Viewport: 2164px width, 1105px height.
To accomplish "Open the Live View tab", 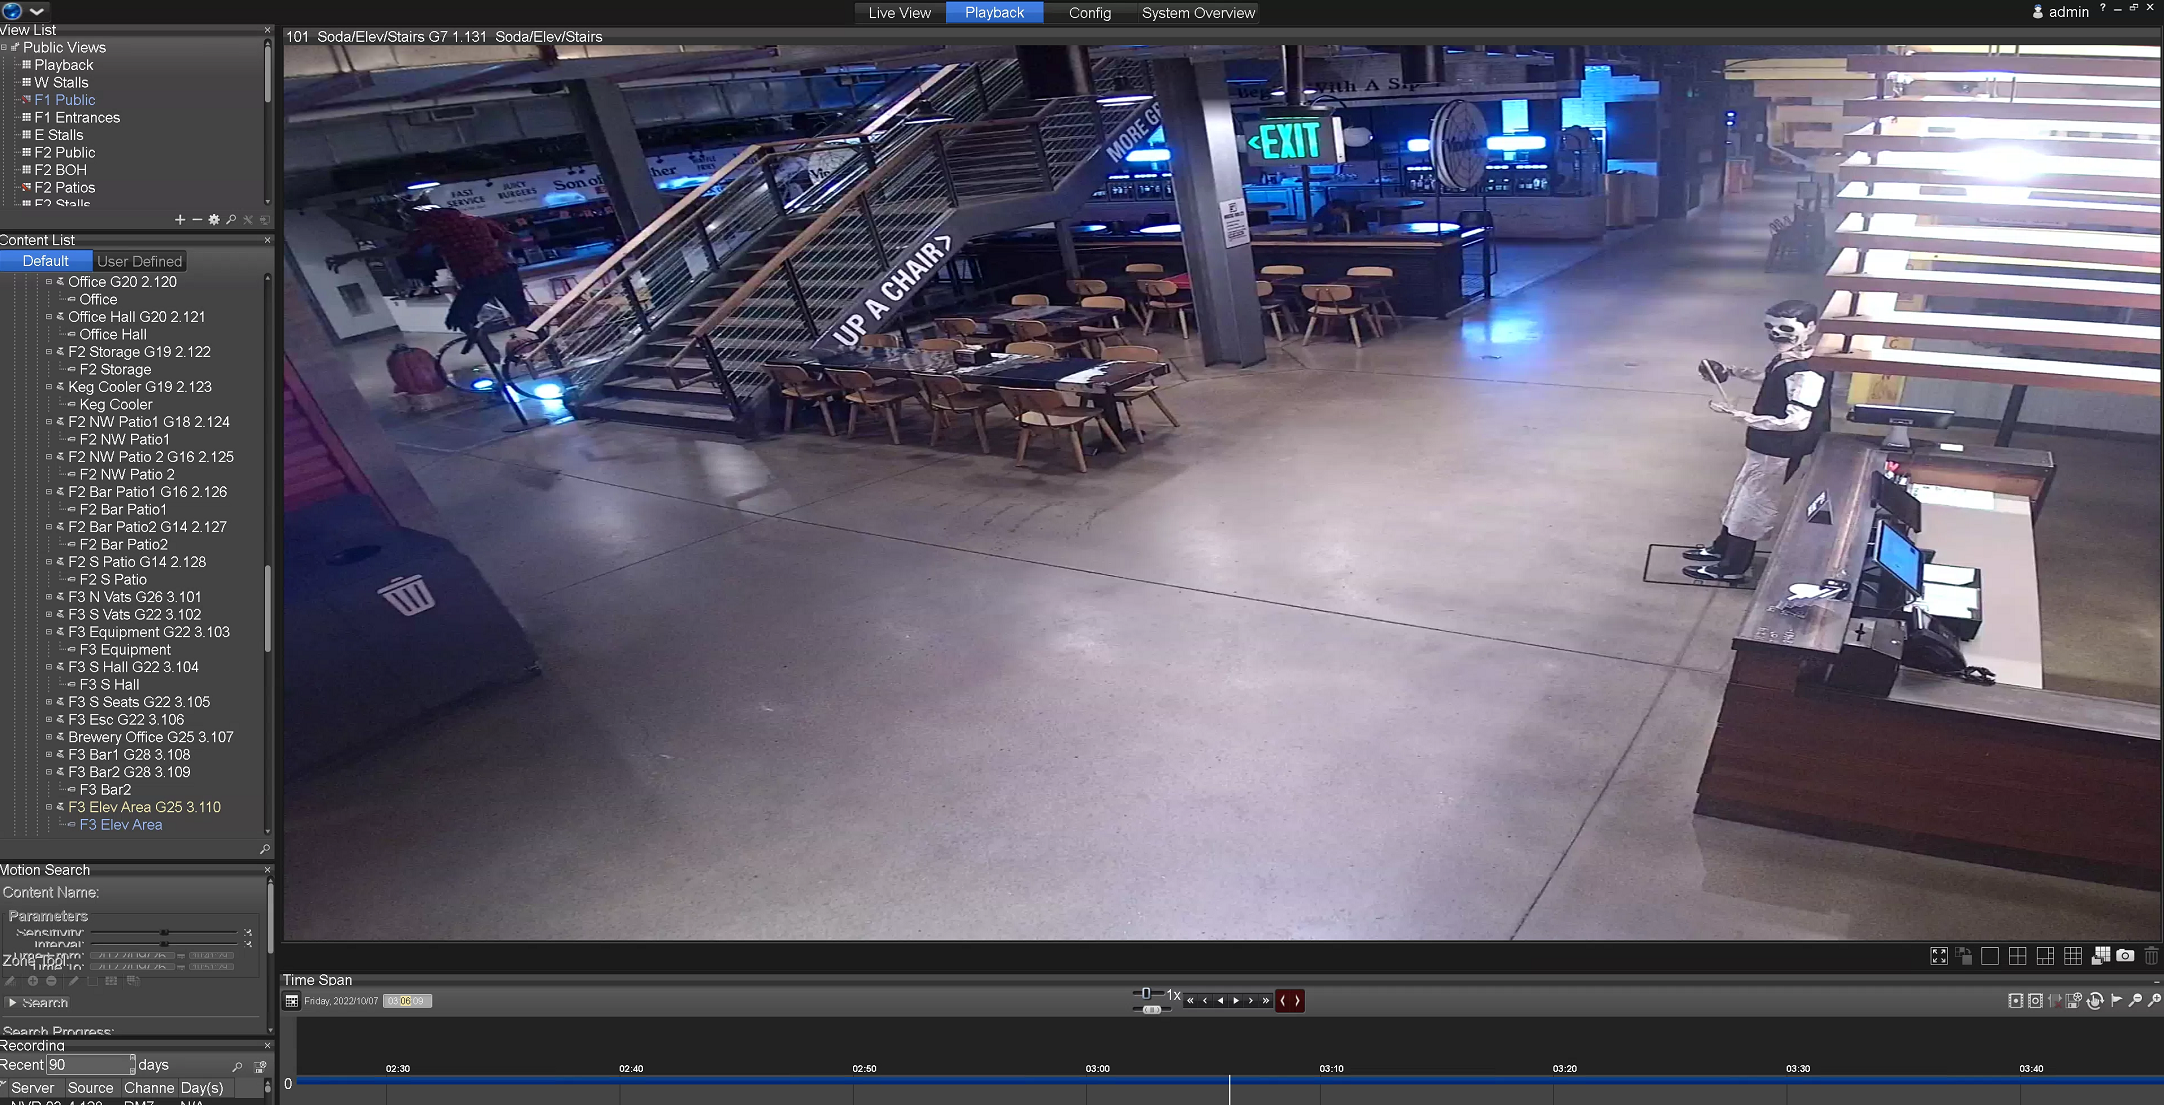I will pyautogui.click(x=899, y=13).
